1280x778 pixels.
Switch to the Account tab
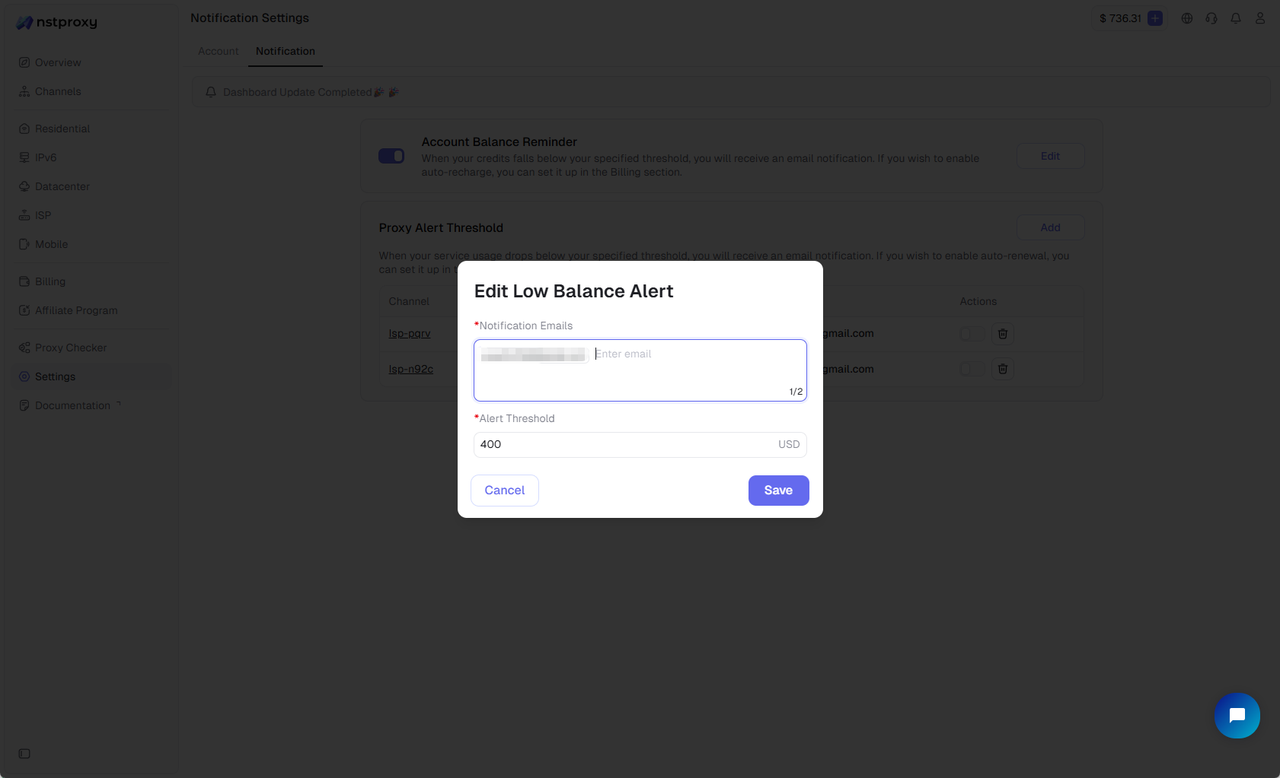click(x=218, y=51)
